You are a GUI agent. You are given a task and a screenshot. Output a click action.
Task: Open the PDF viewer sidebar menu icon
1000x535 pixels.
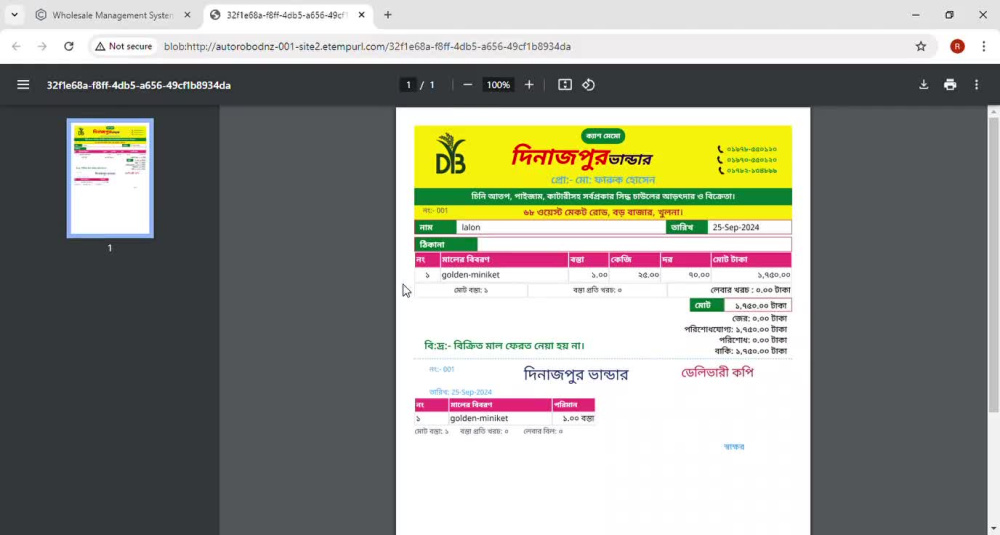click(23, 85)
